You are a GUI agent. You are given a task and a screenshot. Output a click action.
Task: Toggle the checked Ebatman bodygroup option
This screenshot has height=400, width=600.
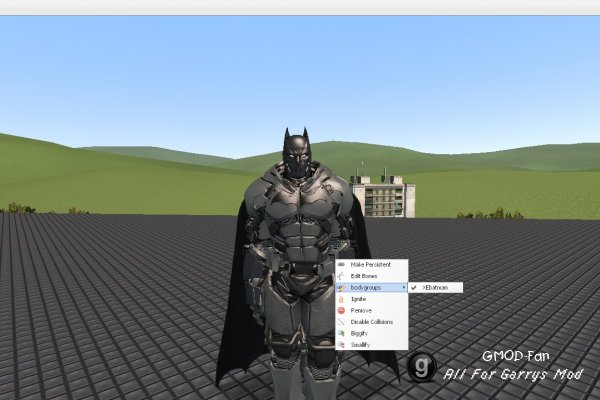click(x=435, y=287)
